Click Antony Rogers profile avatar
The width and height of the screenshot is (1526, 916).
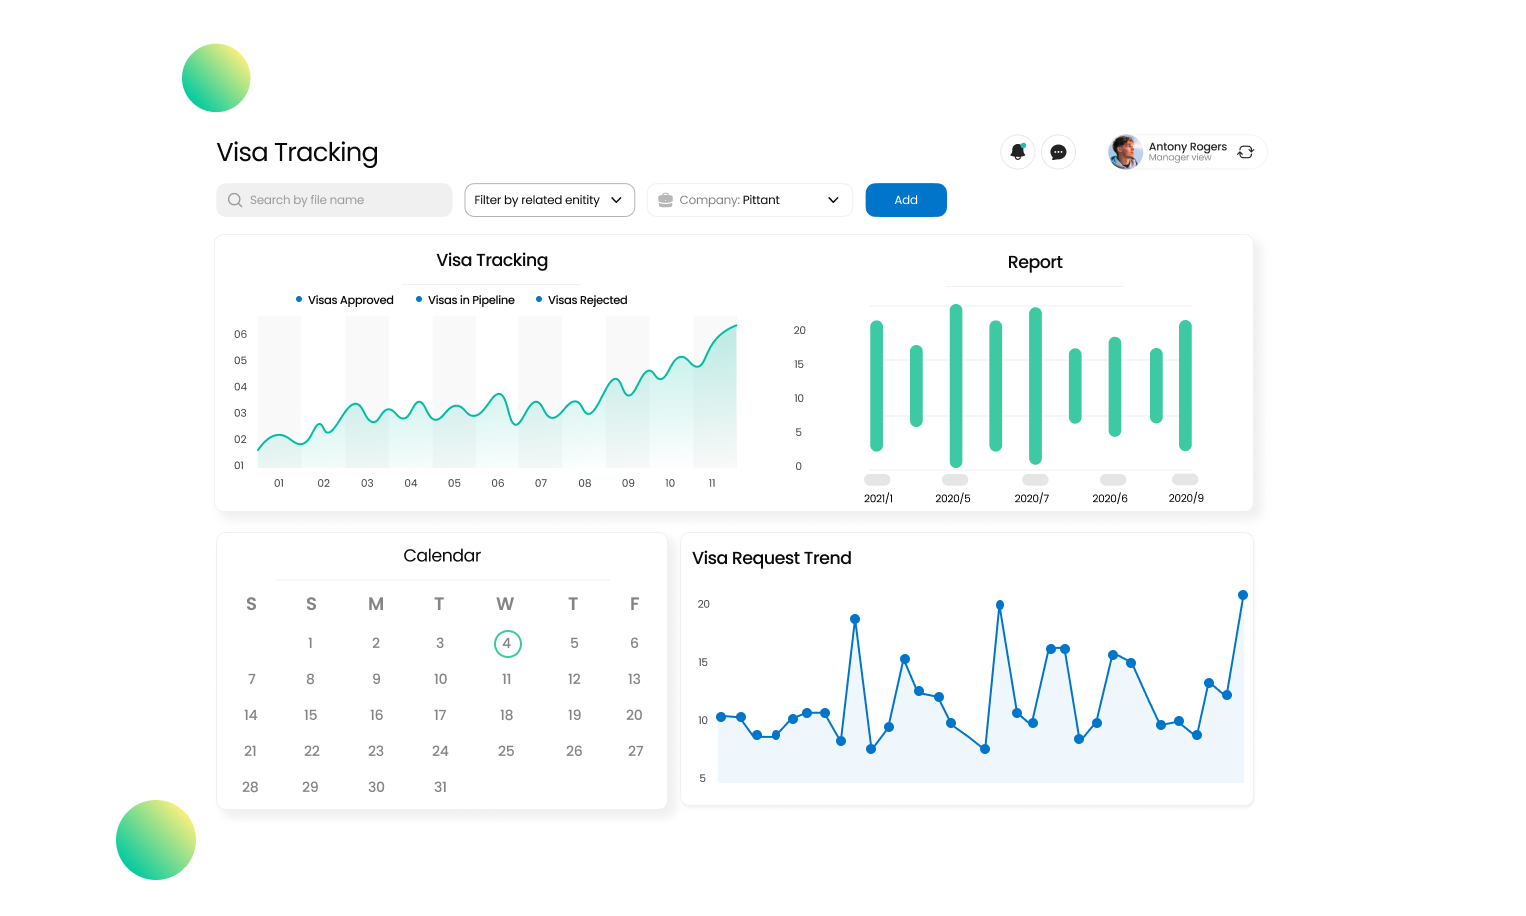click(x=1126, y=152)
